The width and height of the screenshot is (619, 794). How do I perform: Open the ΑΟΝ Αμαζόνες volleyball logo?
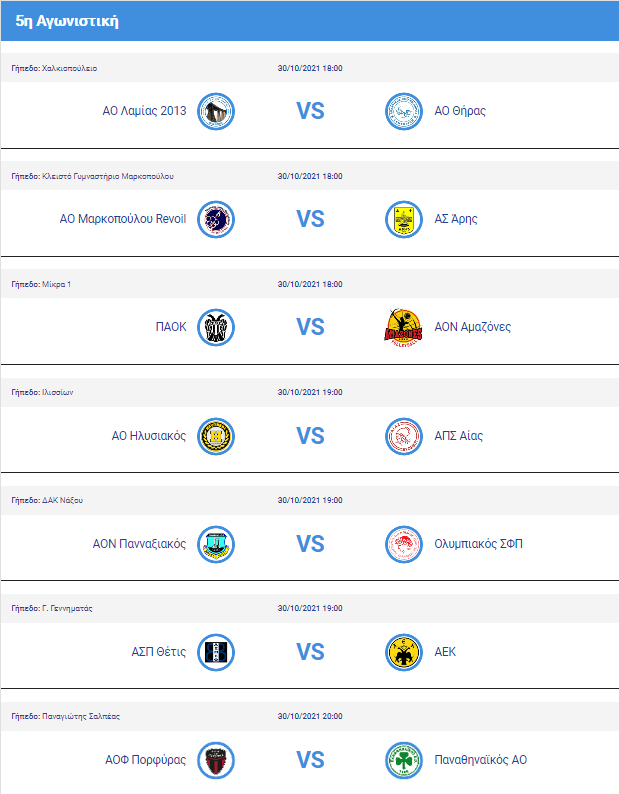[x=404, y=328]
